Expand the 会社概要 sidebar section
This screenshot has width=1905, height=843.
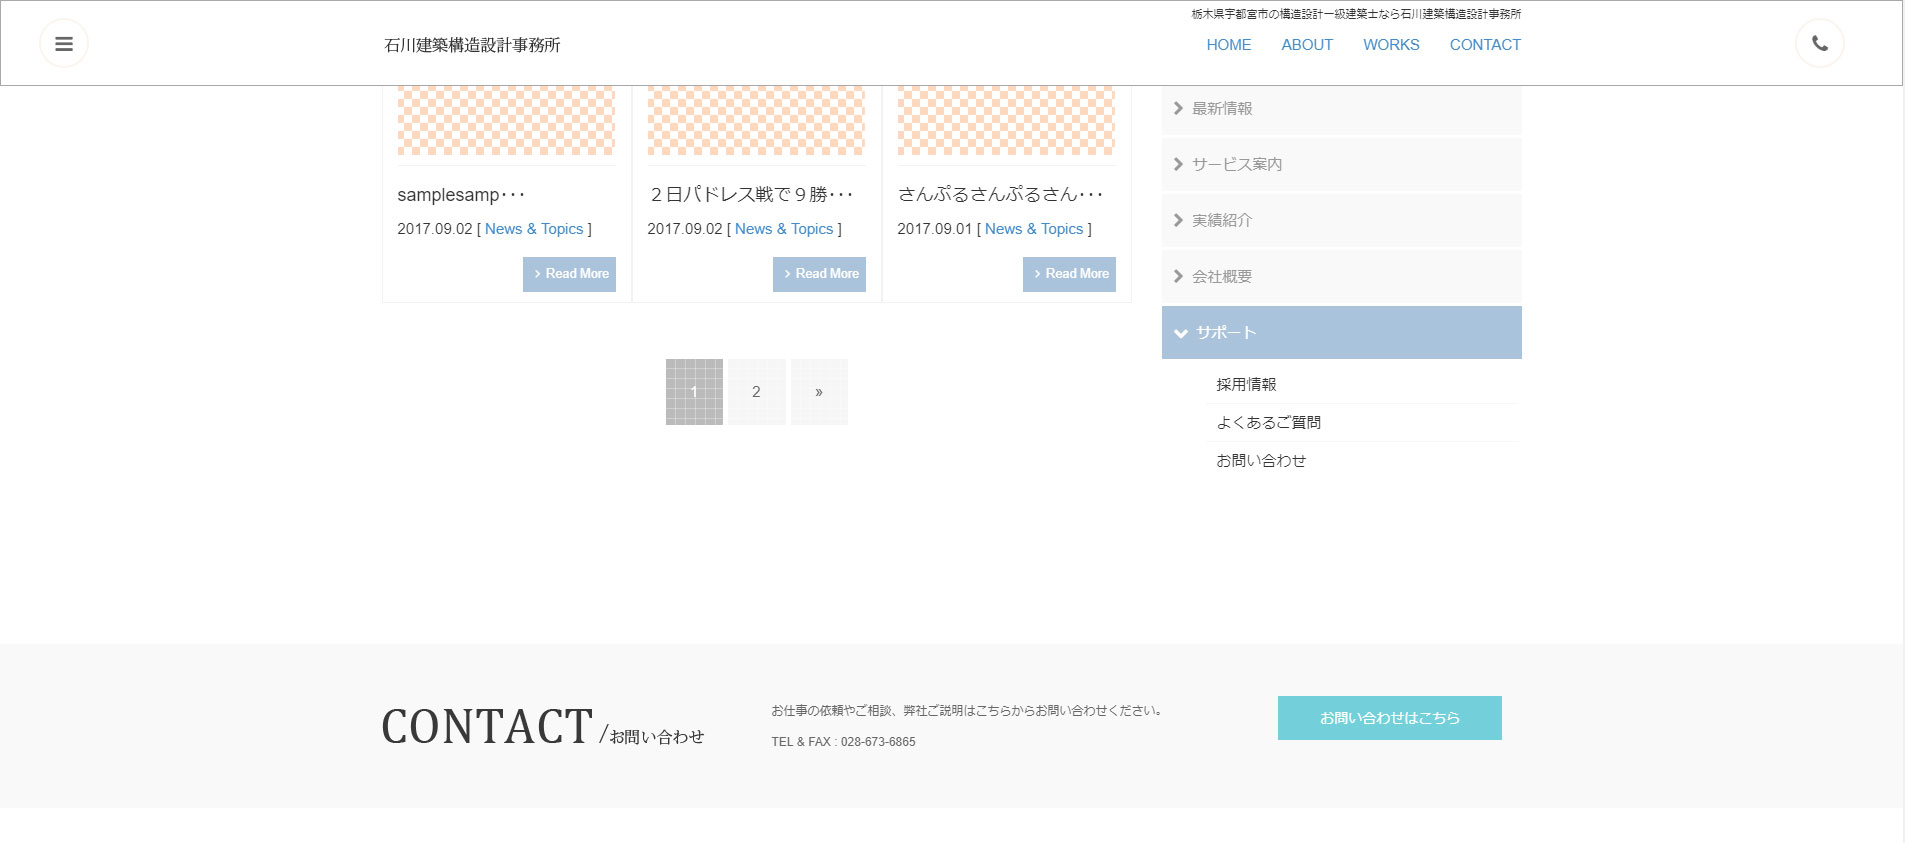[x=1341, y=276]
